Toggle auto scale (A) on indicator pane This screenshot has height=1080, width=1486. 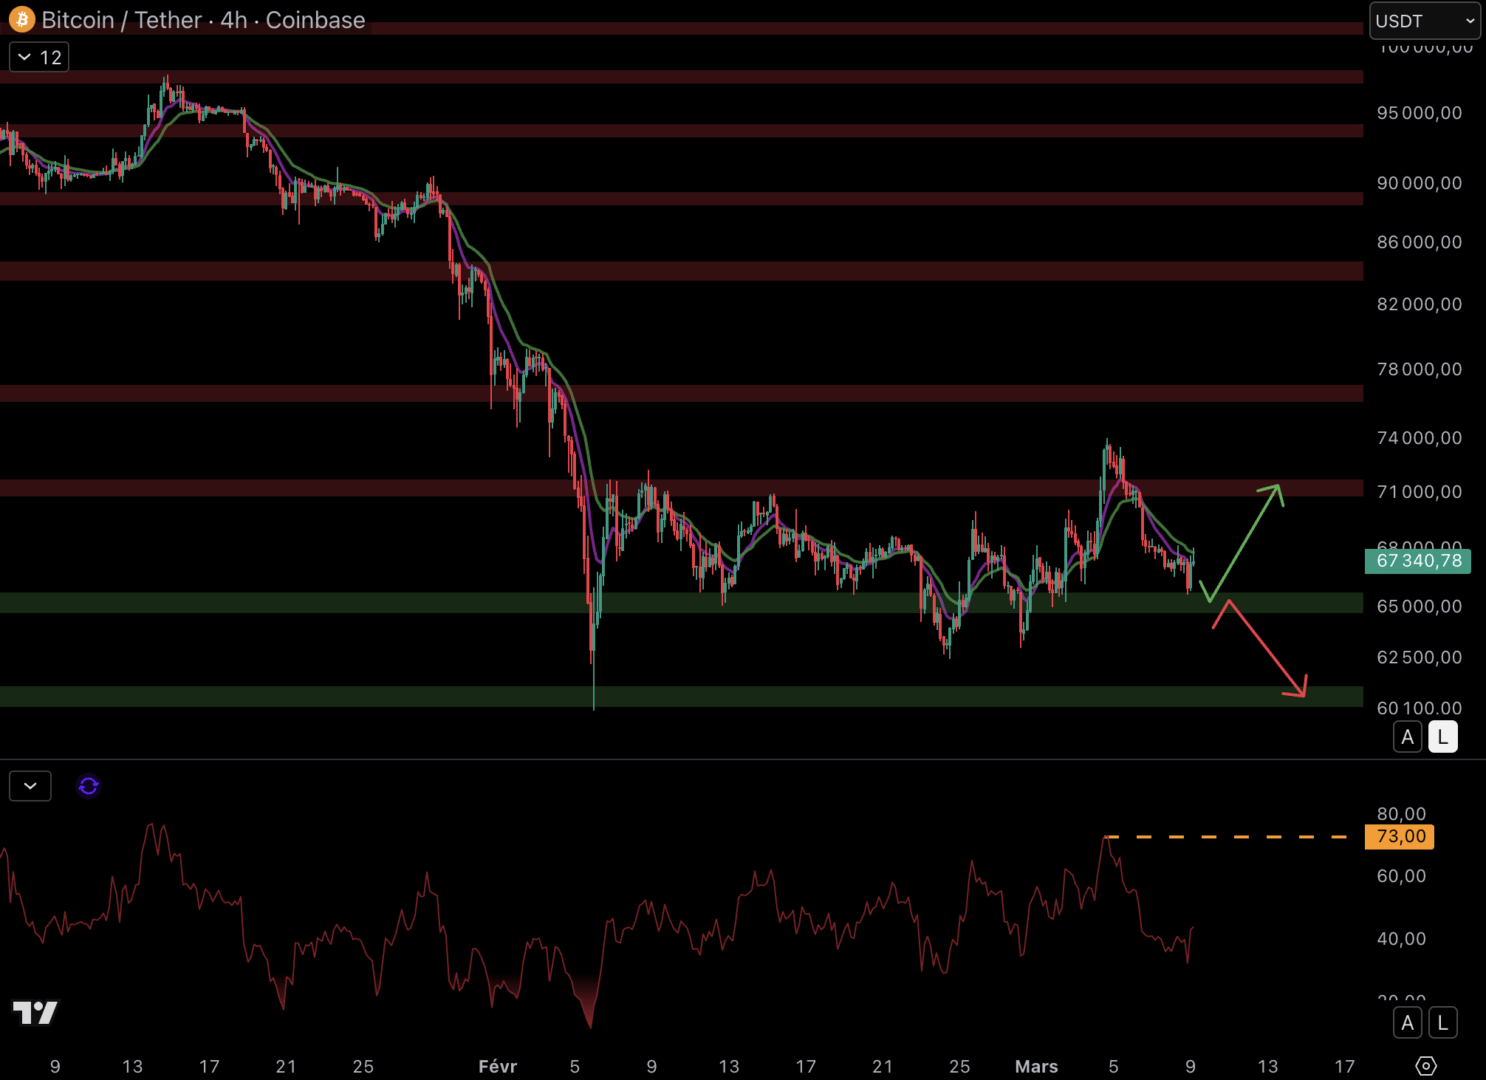[1407, 1023]
